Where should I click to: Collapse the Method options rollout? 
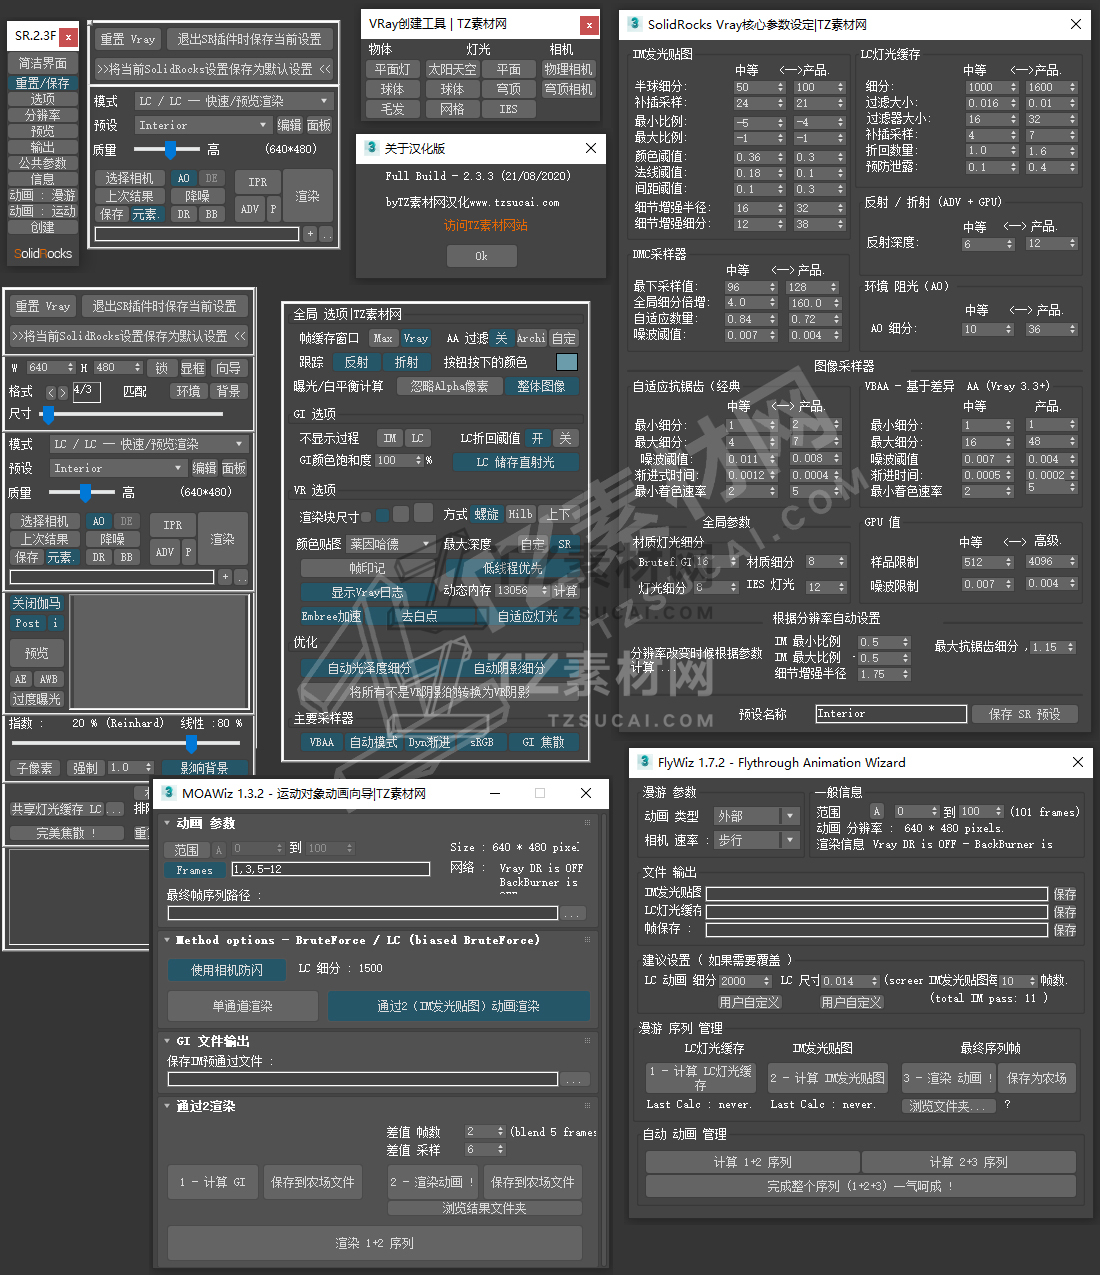(x=167, y=940)
